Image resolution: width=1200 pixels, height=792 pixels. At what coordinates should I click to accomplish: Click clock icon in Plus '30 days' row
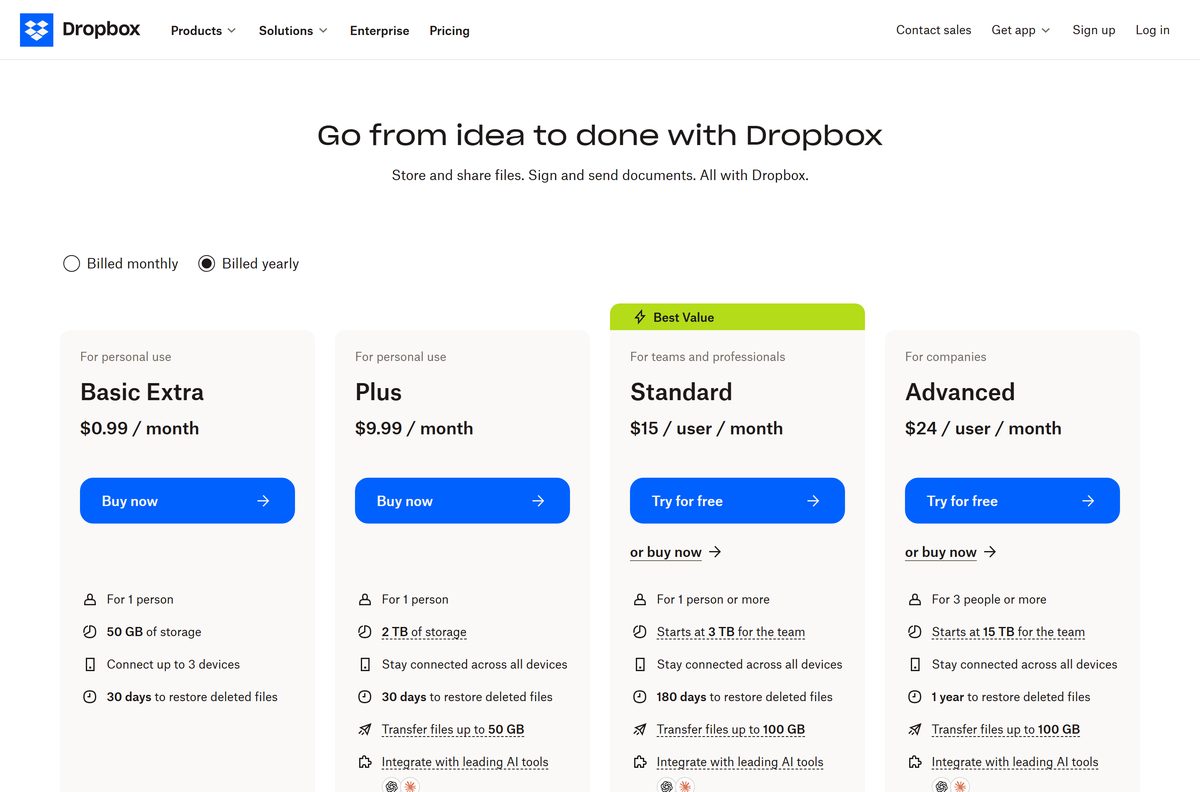point(365,697)
